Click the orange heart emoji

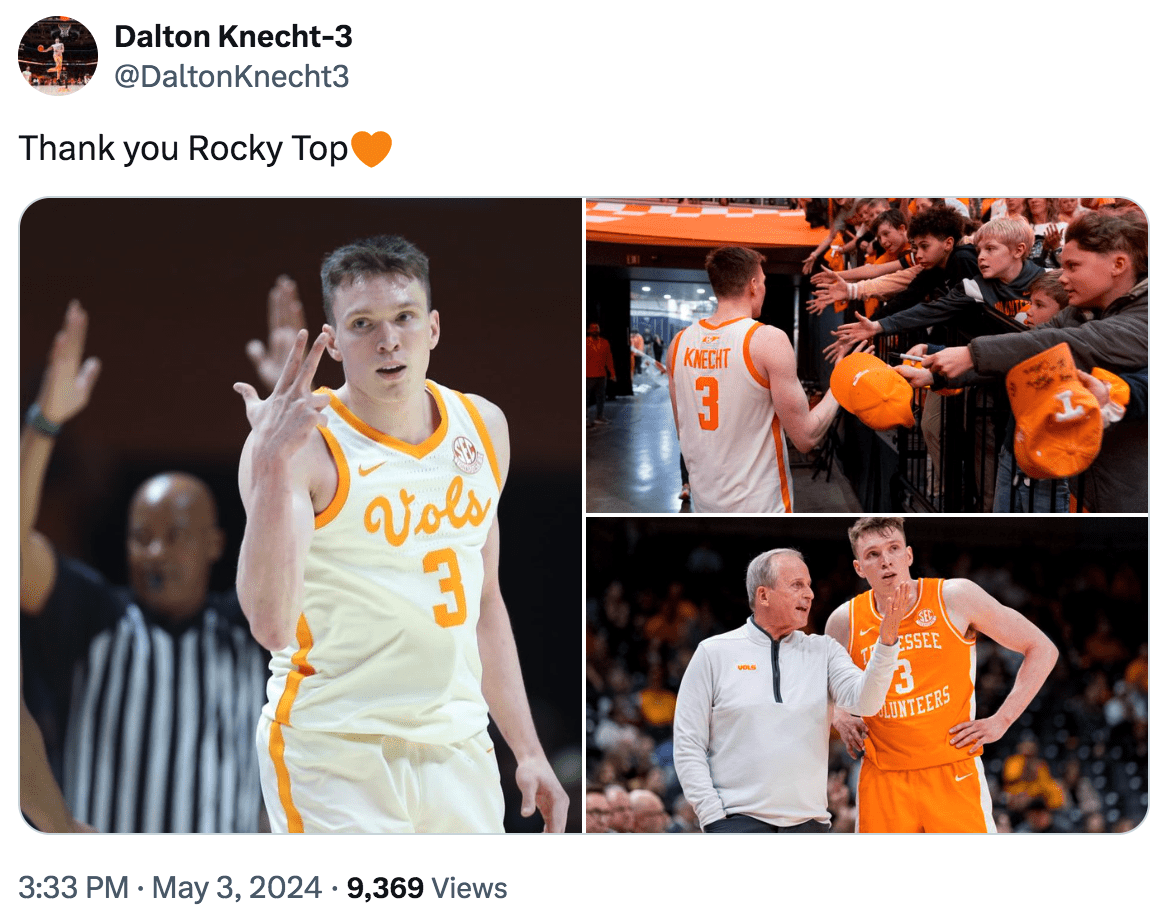pos(372,150)
